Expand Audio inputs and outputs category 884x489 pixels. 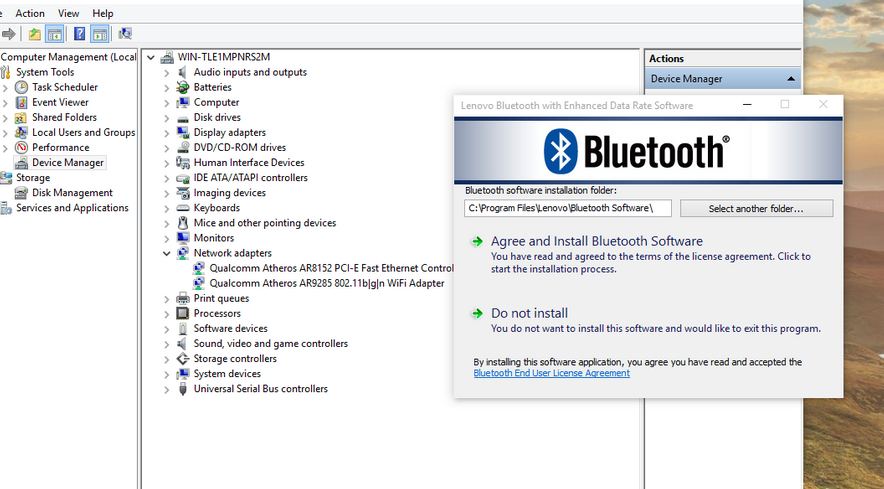pos(166,73)
